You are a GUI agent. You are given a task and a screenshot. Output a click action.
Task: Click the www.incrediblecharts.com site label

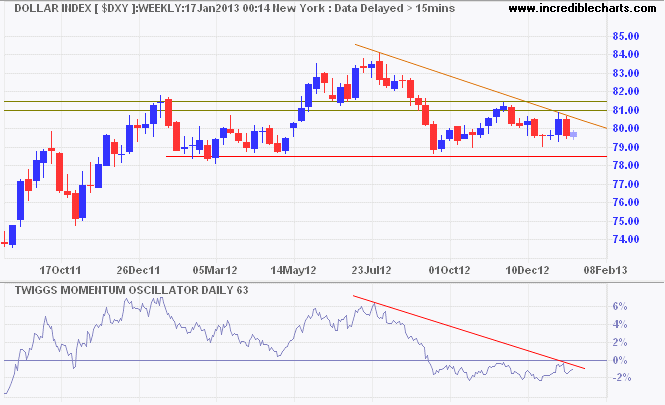(582, 8)
